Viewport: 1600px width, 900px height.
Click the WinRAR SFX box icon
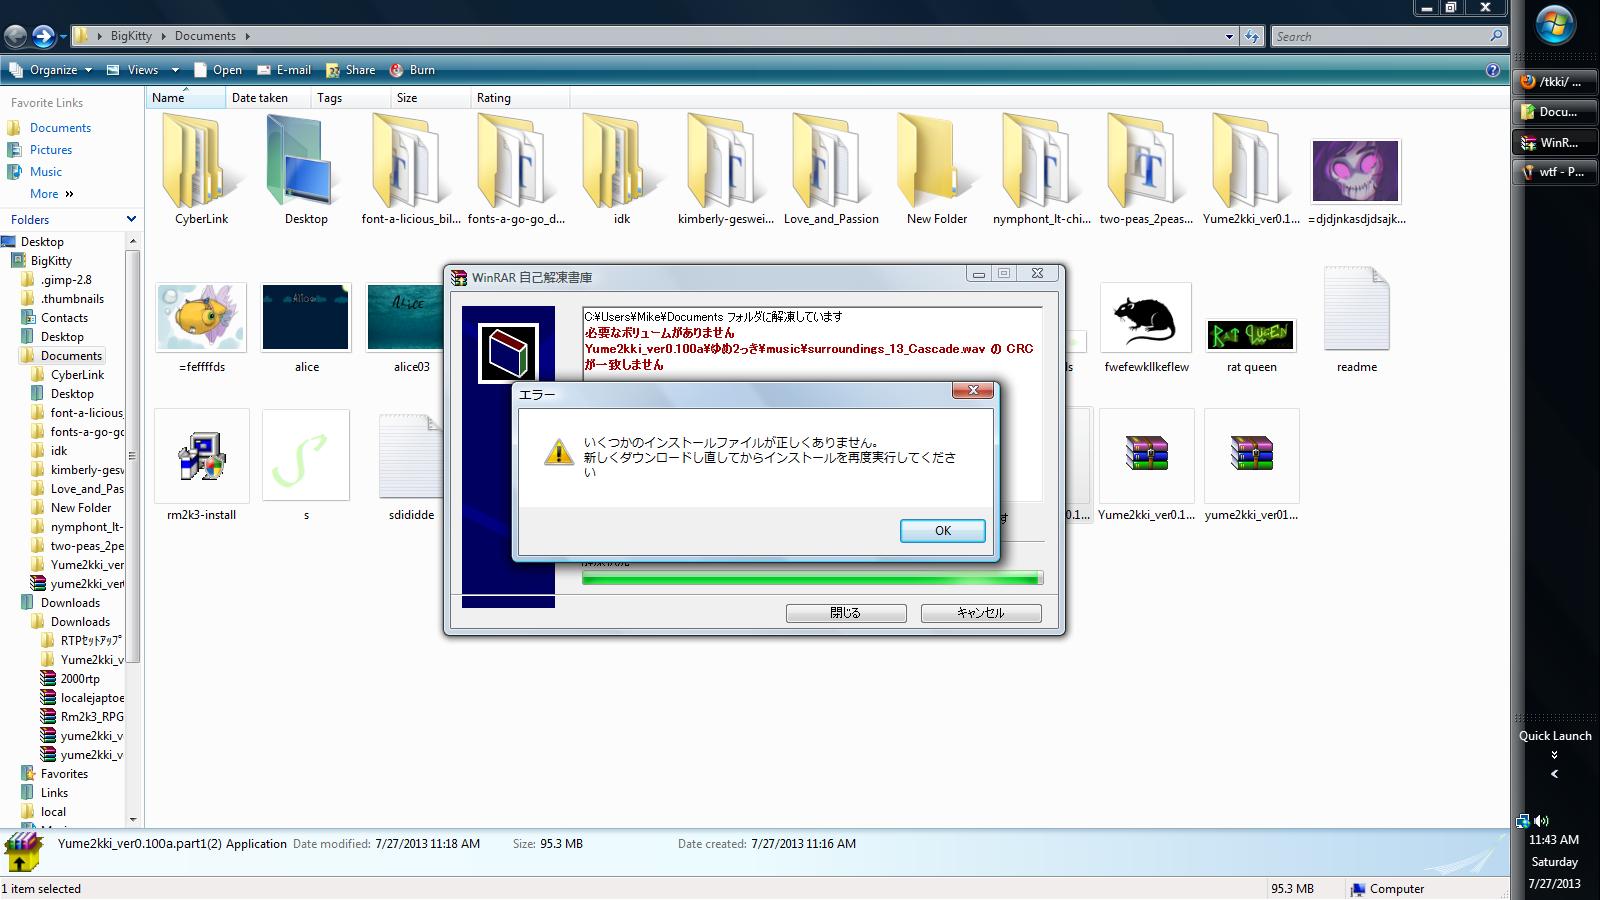pyautogui.click(x=508, y=353)
